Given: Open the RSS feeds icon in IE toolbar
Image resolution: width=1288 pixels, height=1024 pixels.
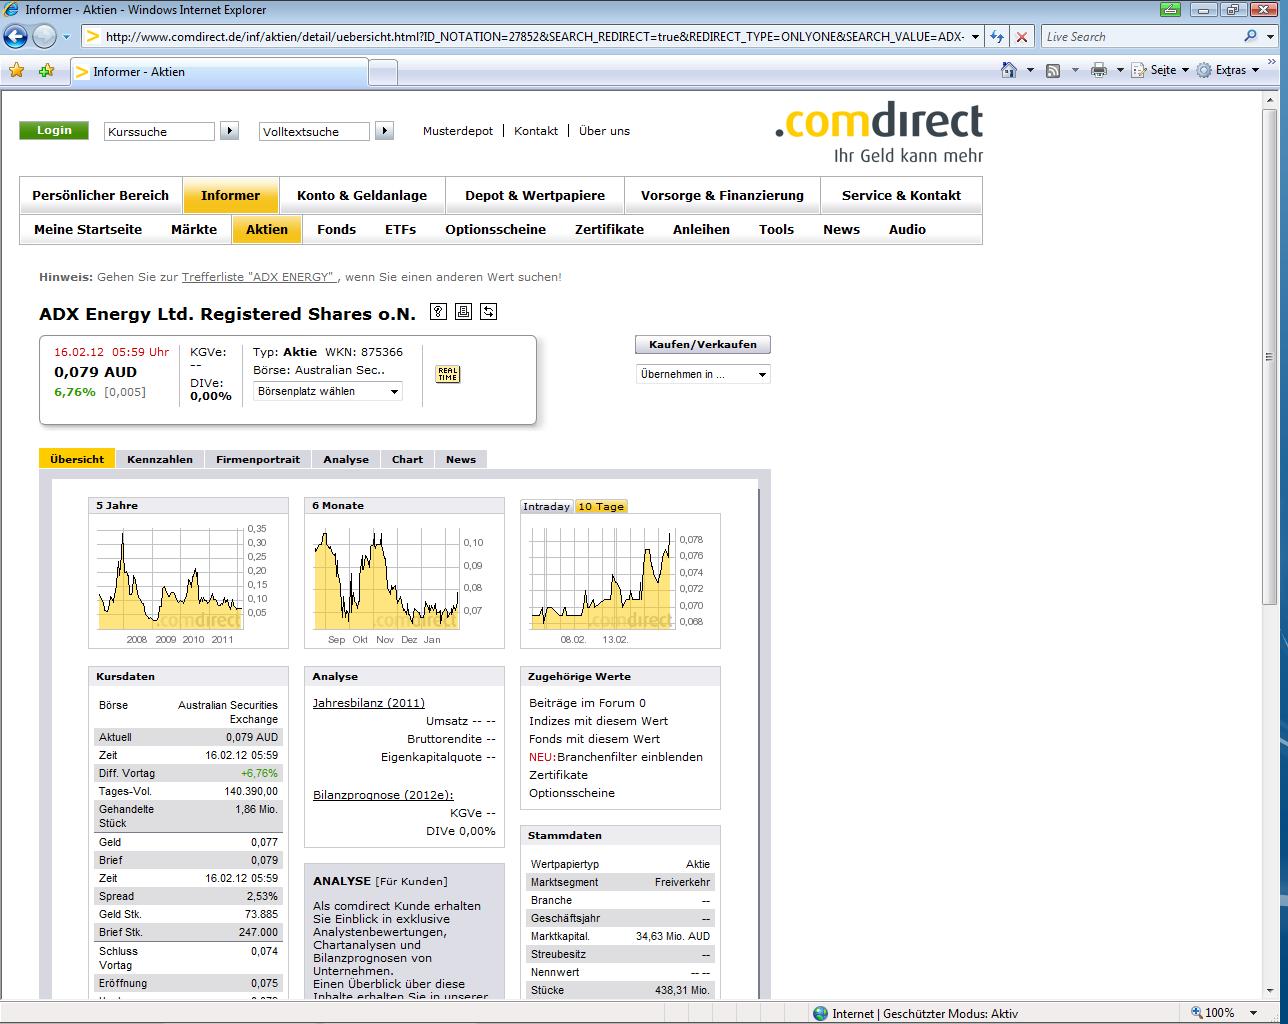Looking at the screenshot, I should [1052, 70].
